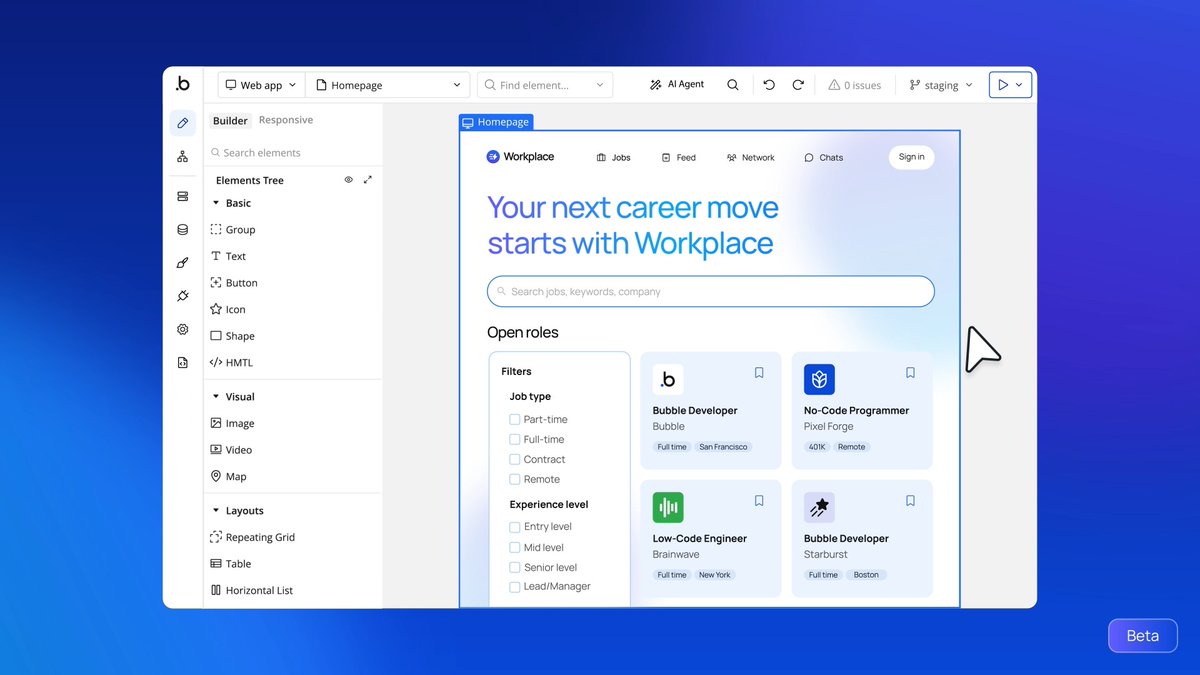Open the Plugins plug icon in sidebar
Image resolution: width=1200 pixels, height=675 pixels.
[182, 296]
